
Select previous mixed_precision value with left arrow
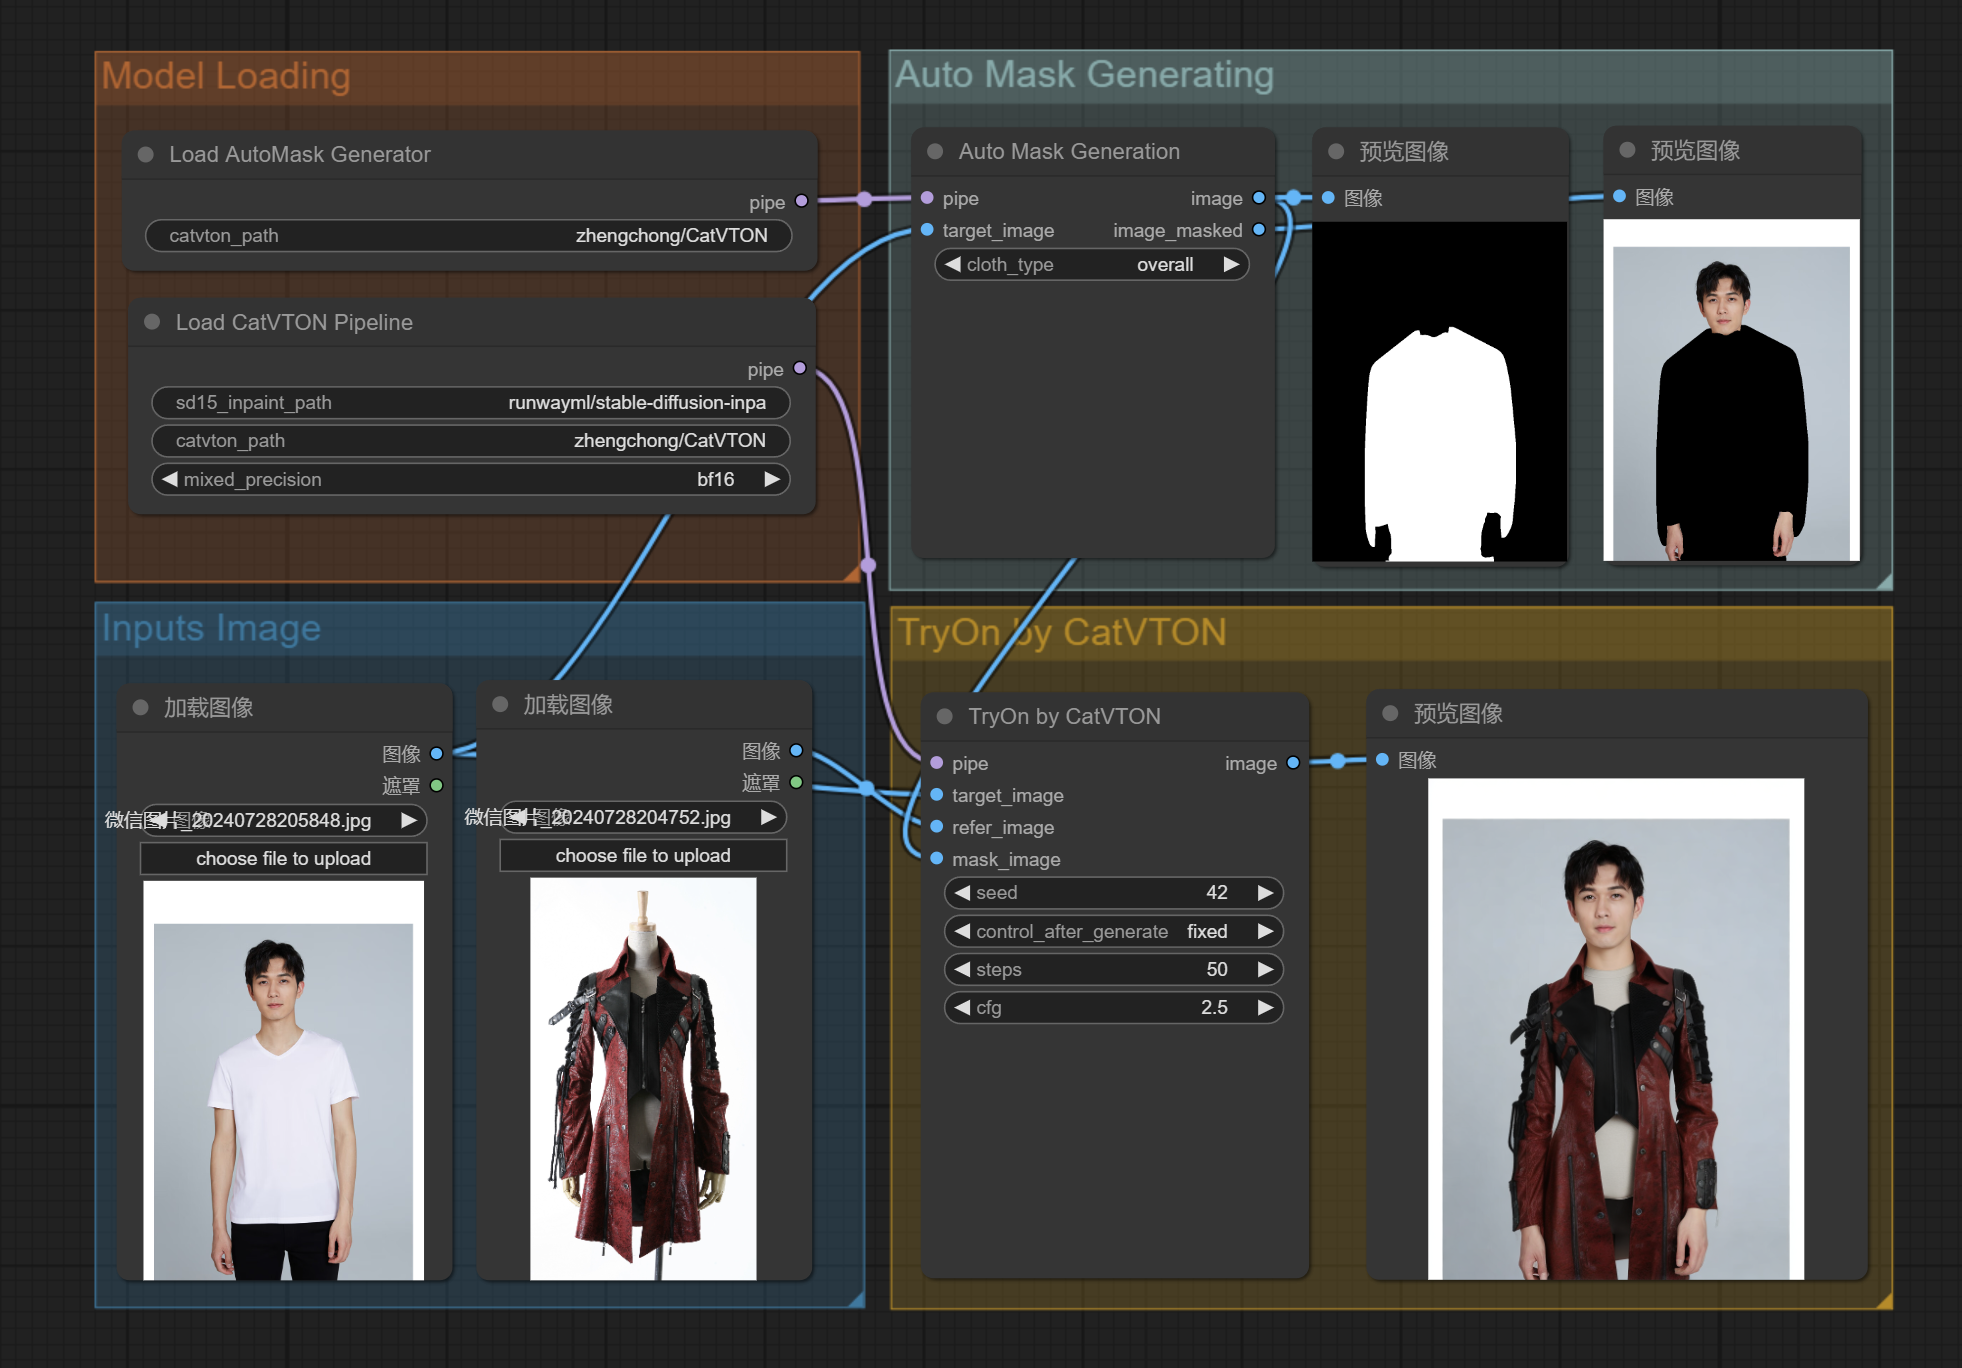tap(170, 480)
